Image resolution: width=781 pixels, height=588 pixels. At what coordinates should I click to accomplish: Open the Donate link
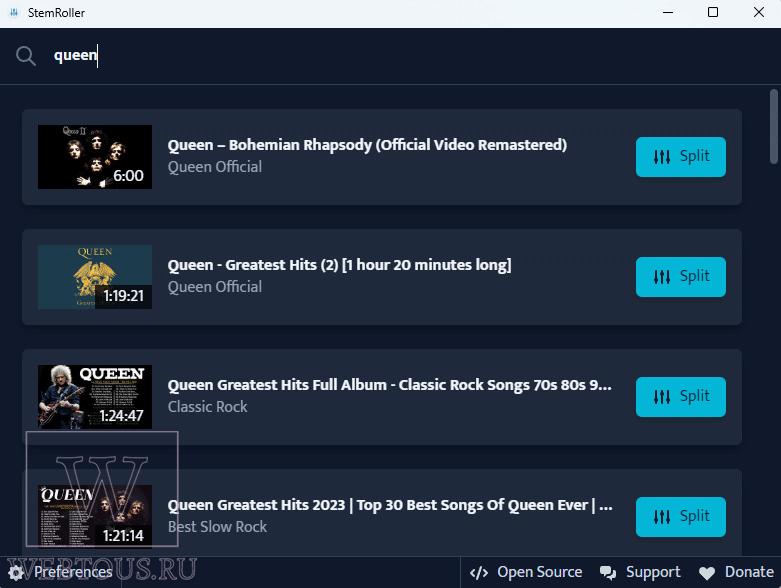pyautogui.click(x=749, y=572)
